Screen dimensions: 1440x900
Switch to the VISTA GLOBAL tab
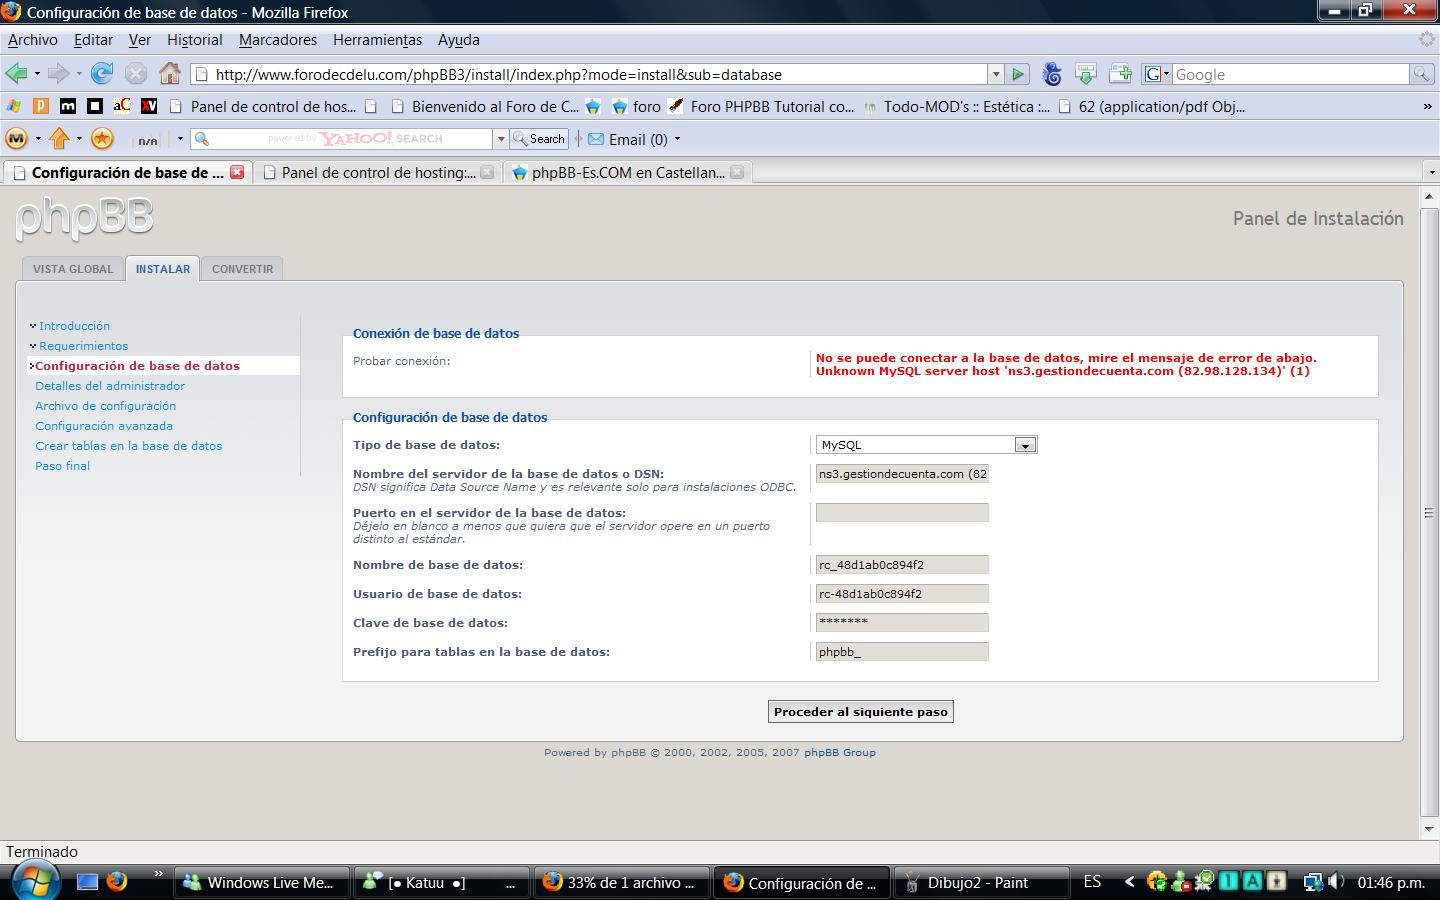tap(73, 269)
